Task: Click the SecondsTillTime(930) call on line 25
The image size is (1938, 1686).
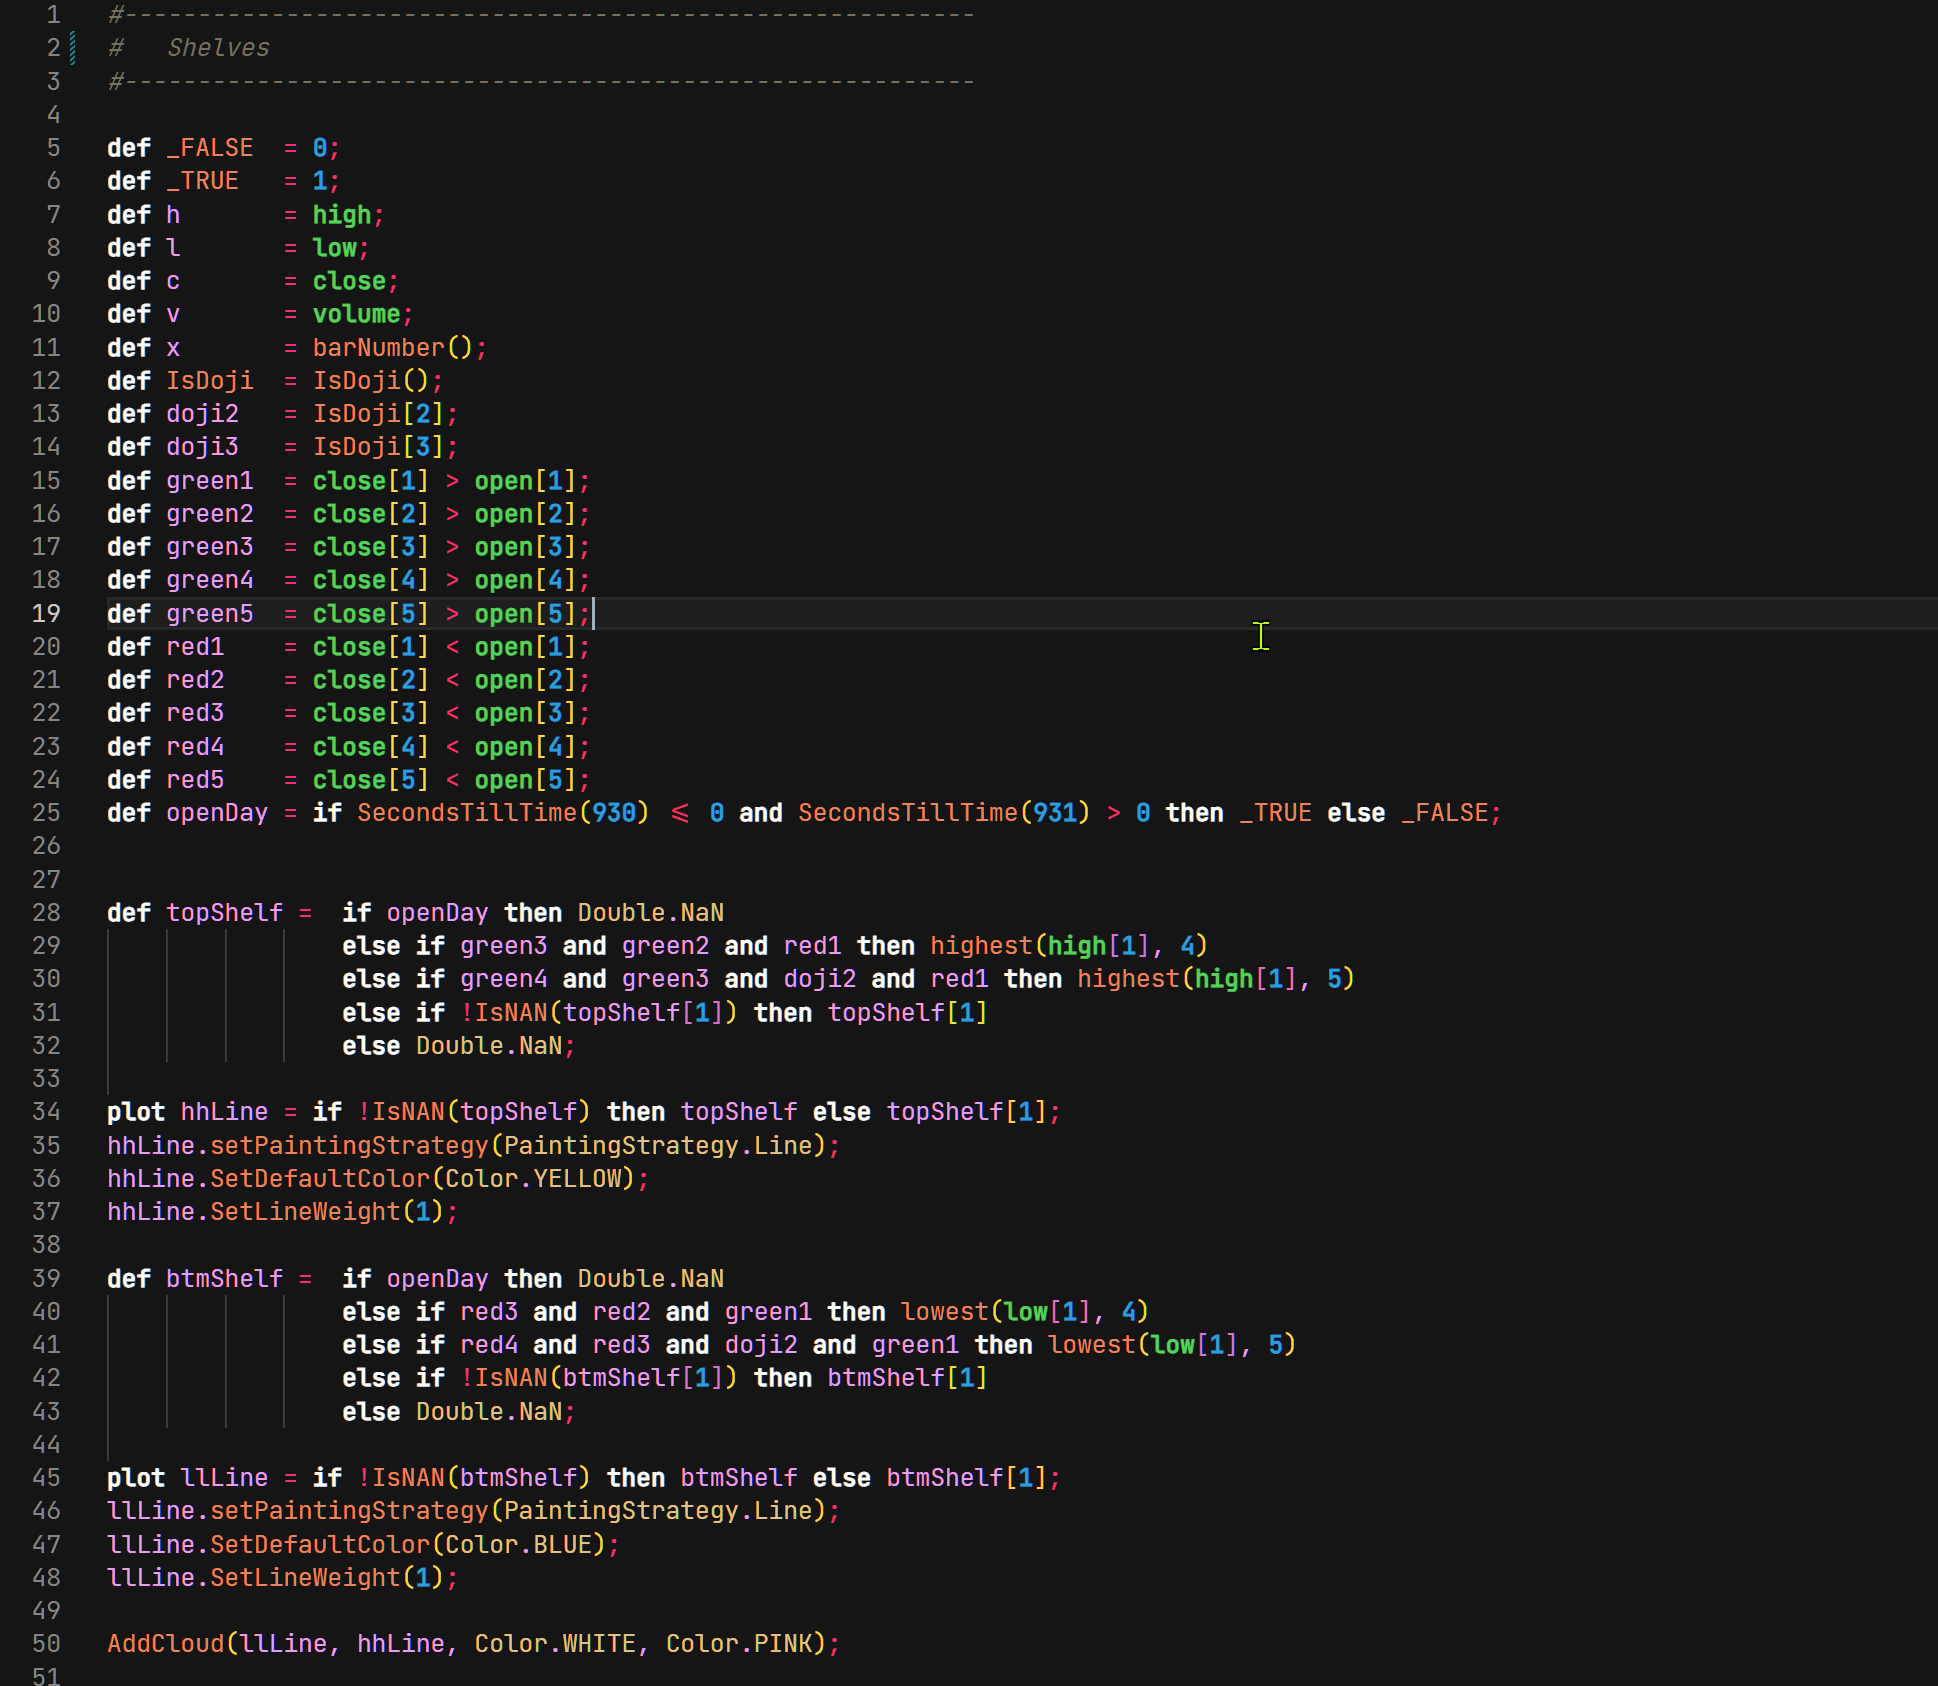Action: tap(500, 812)
